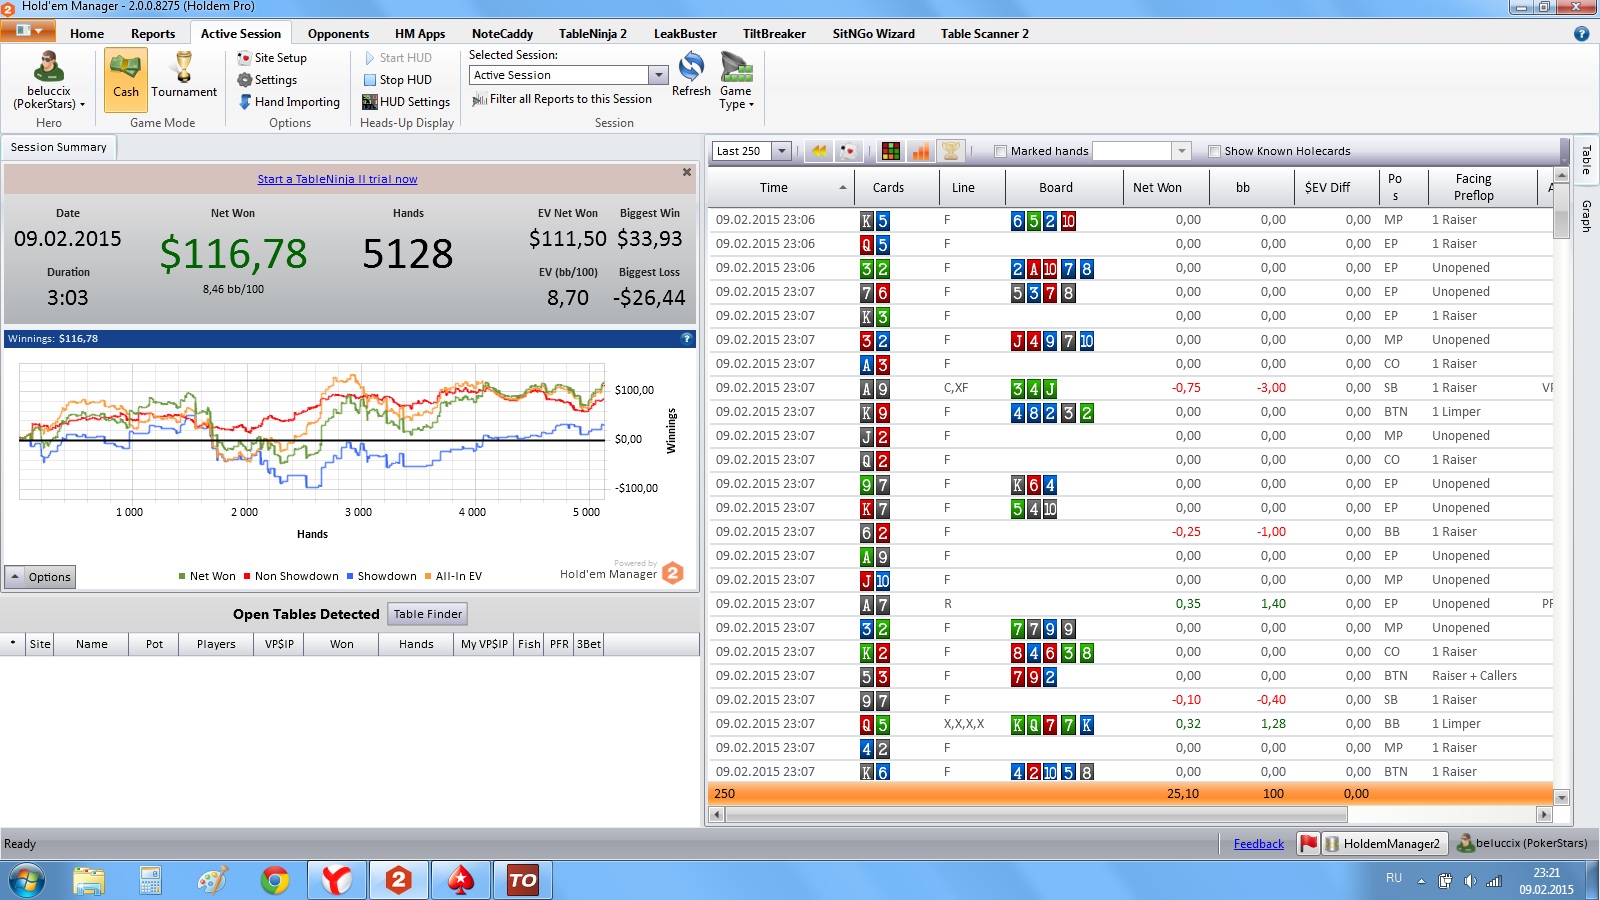The width and height of the screenshot is (1600, 900).
Task: Open the Home tab
Action: point(87,33)
